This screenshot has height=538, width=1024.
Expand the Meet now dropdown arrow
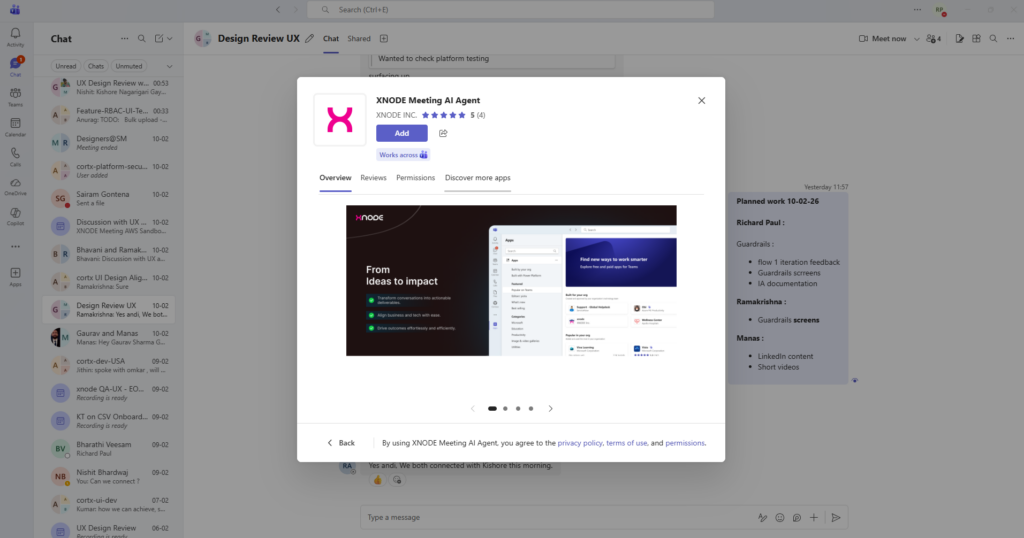click(915, 39)
